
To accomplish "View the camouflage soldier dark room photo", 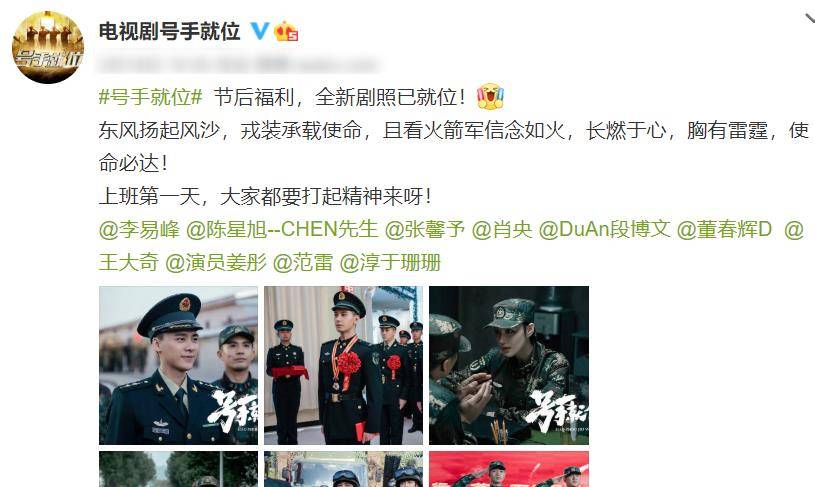I will click(509, 365).
